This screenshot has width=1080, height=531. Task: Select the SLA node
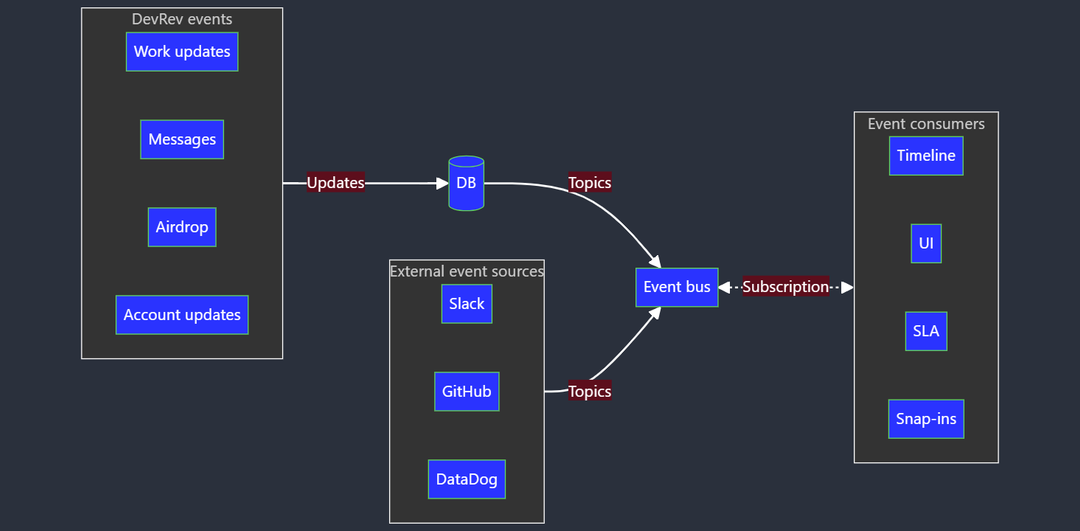pos(926,331)
